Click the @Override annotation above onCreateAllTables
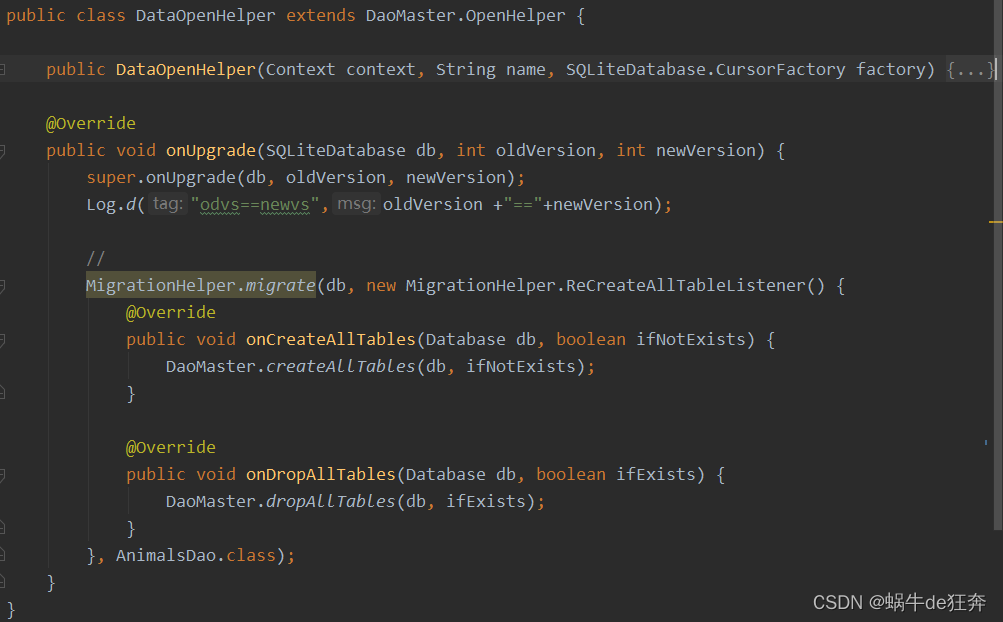Image resolution: width=1003 pixels, height=622 pixels. (x=171, y=313)
